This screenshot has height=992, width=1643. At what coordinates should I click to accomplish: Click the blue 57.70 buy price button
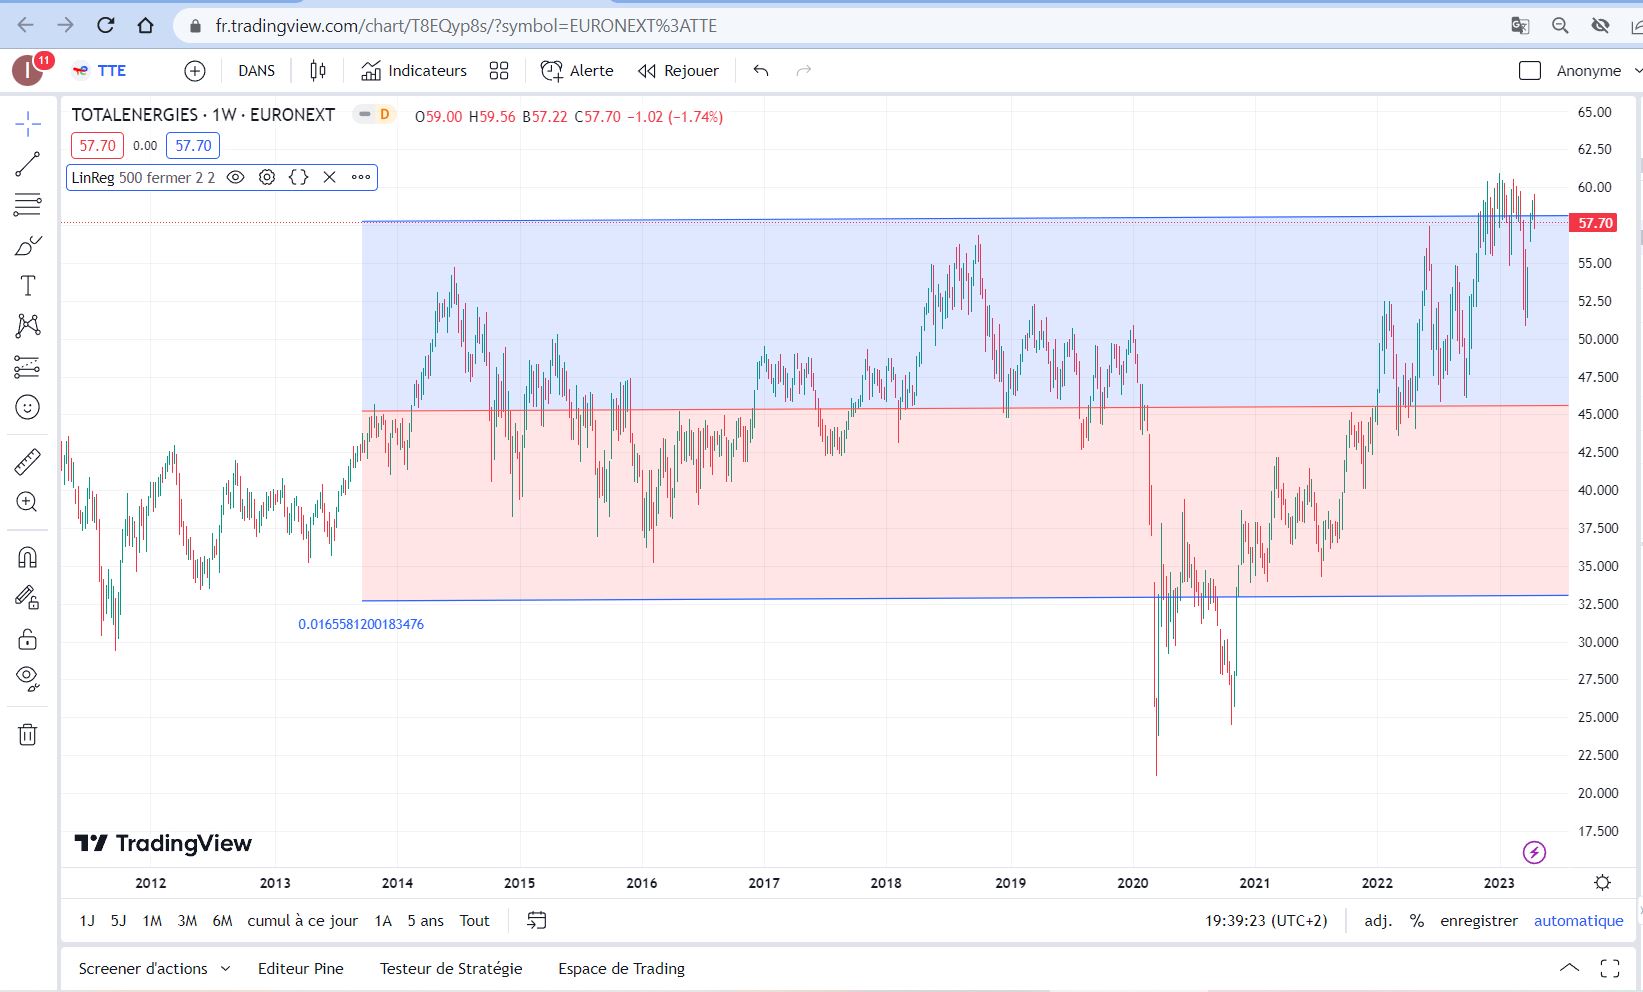193,146
